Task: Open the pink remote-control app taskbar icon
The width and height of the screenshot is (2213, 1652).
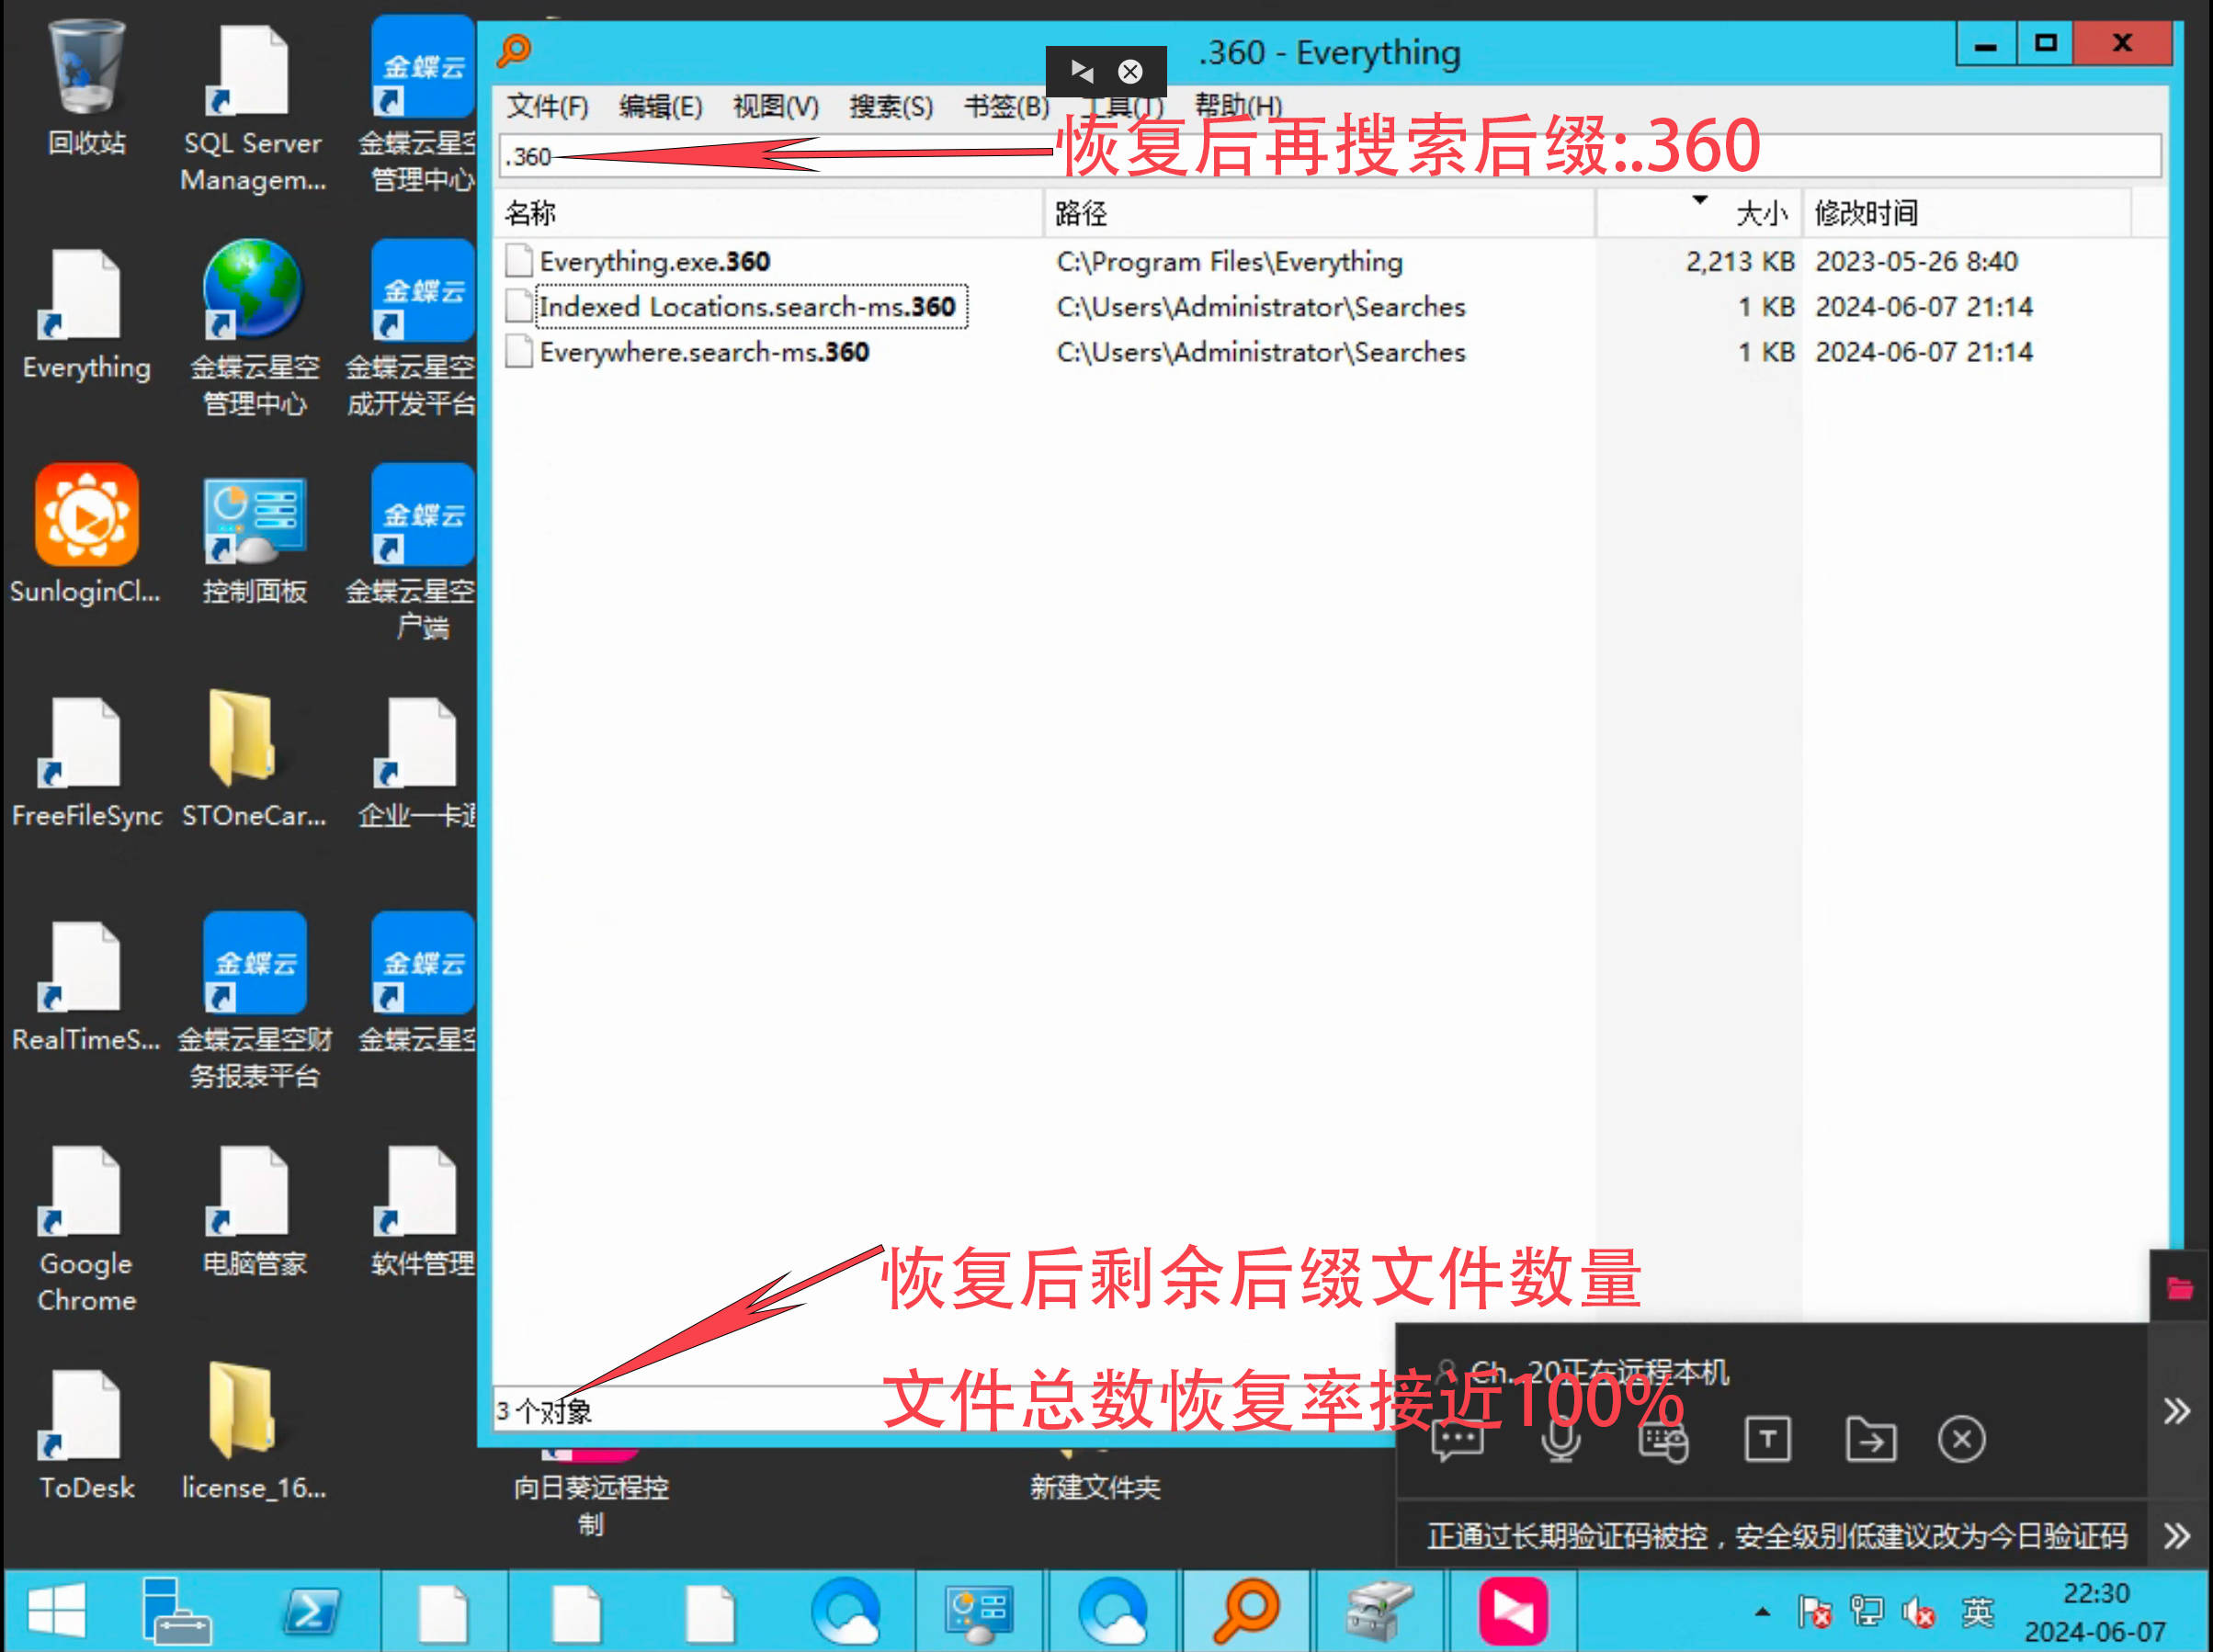Action: pos(1512,1611)
